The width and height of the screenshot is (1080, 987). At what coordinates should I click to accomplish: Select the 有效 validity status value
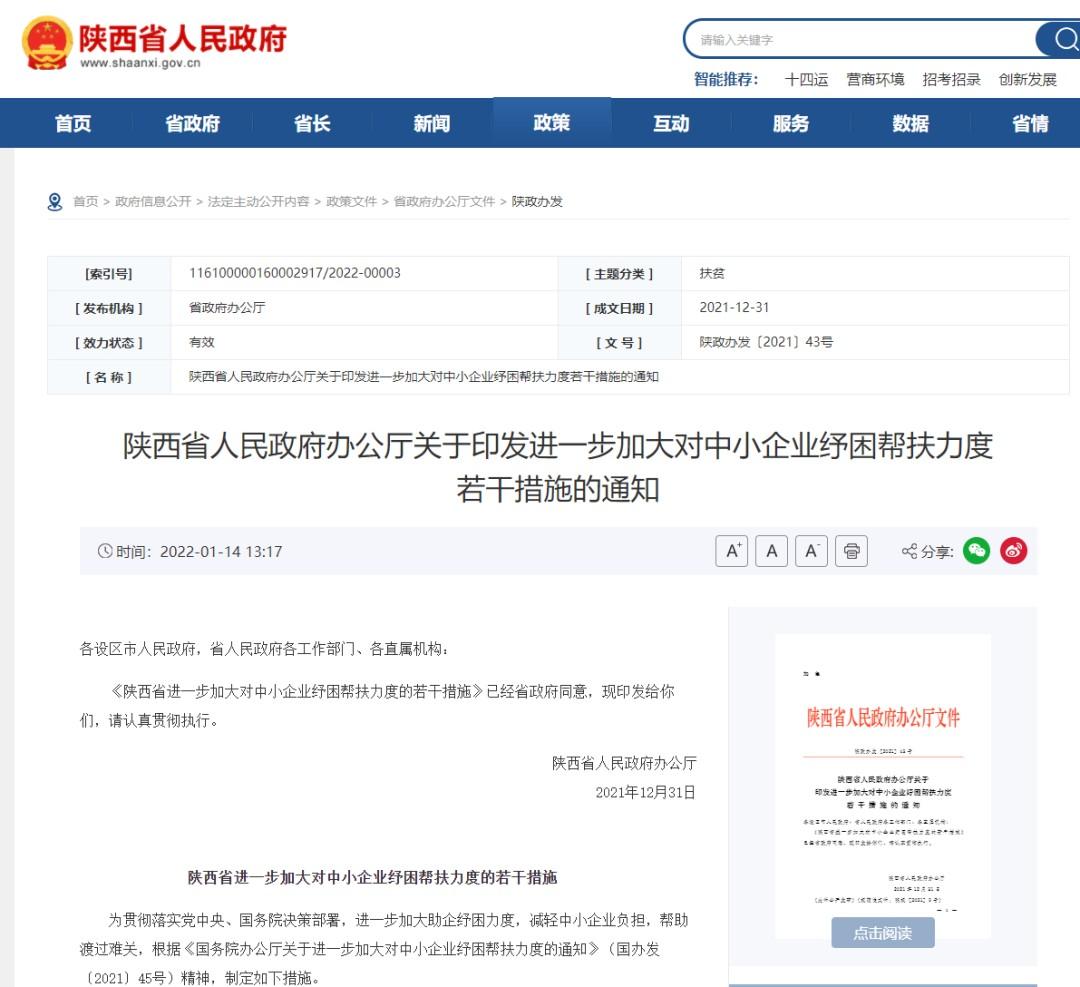[x=202, y=342]
